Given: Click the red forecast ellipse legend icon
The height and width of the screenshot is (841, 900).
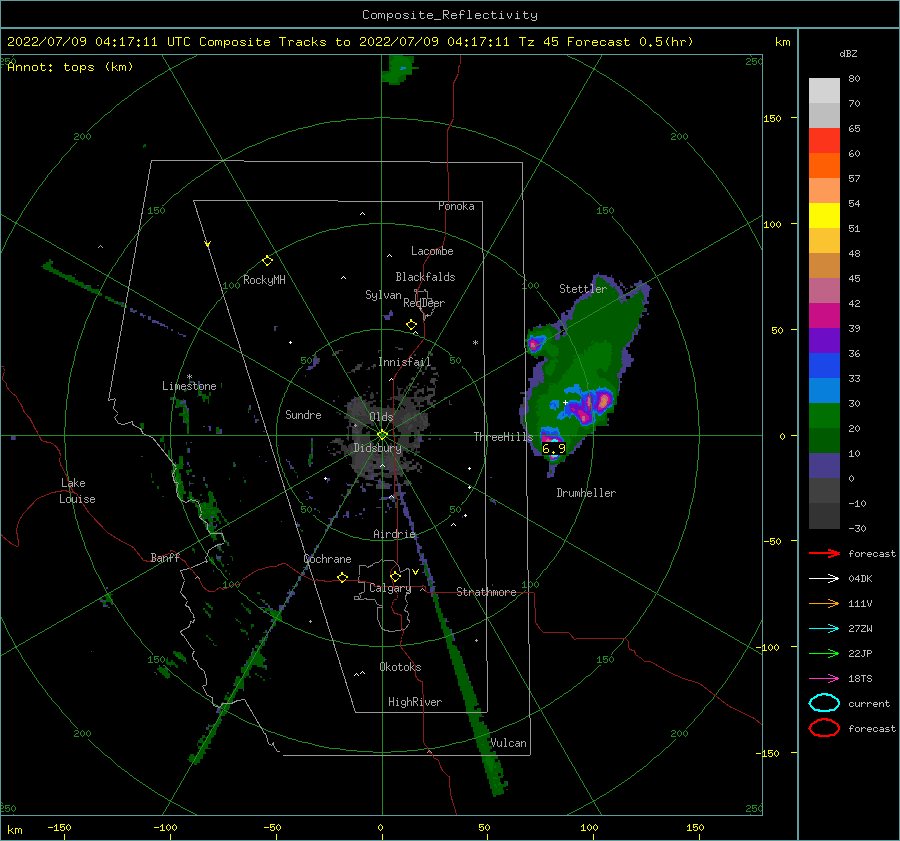Looking at the screenshot, I should [x=824, y=728].
